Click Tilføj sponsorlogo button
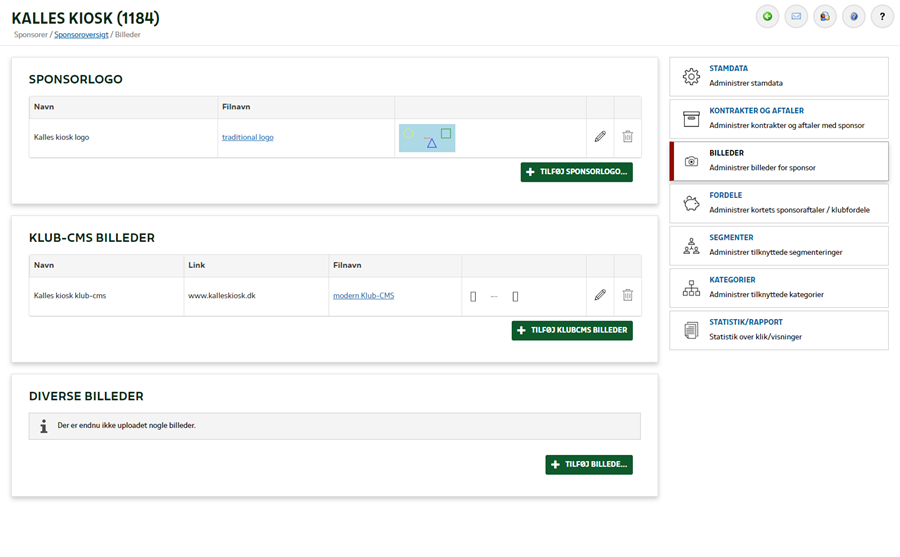This screenshot has height=557, width=900. coord(576,172)
